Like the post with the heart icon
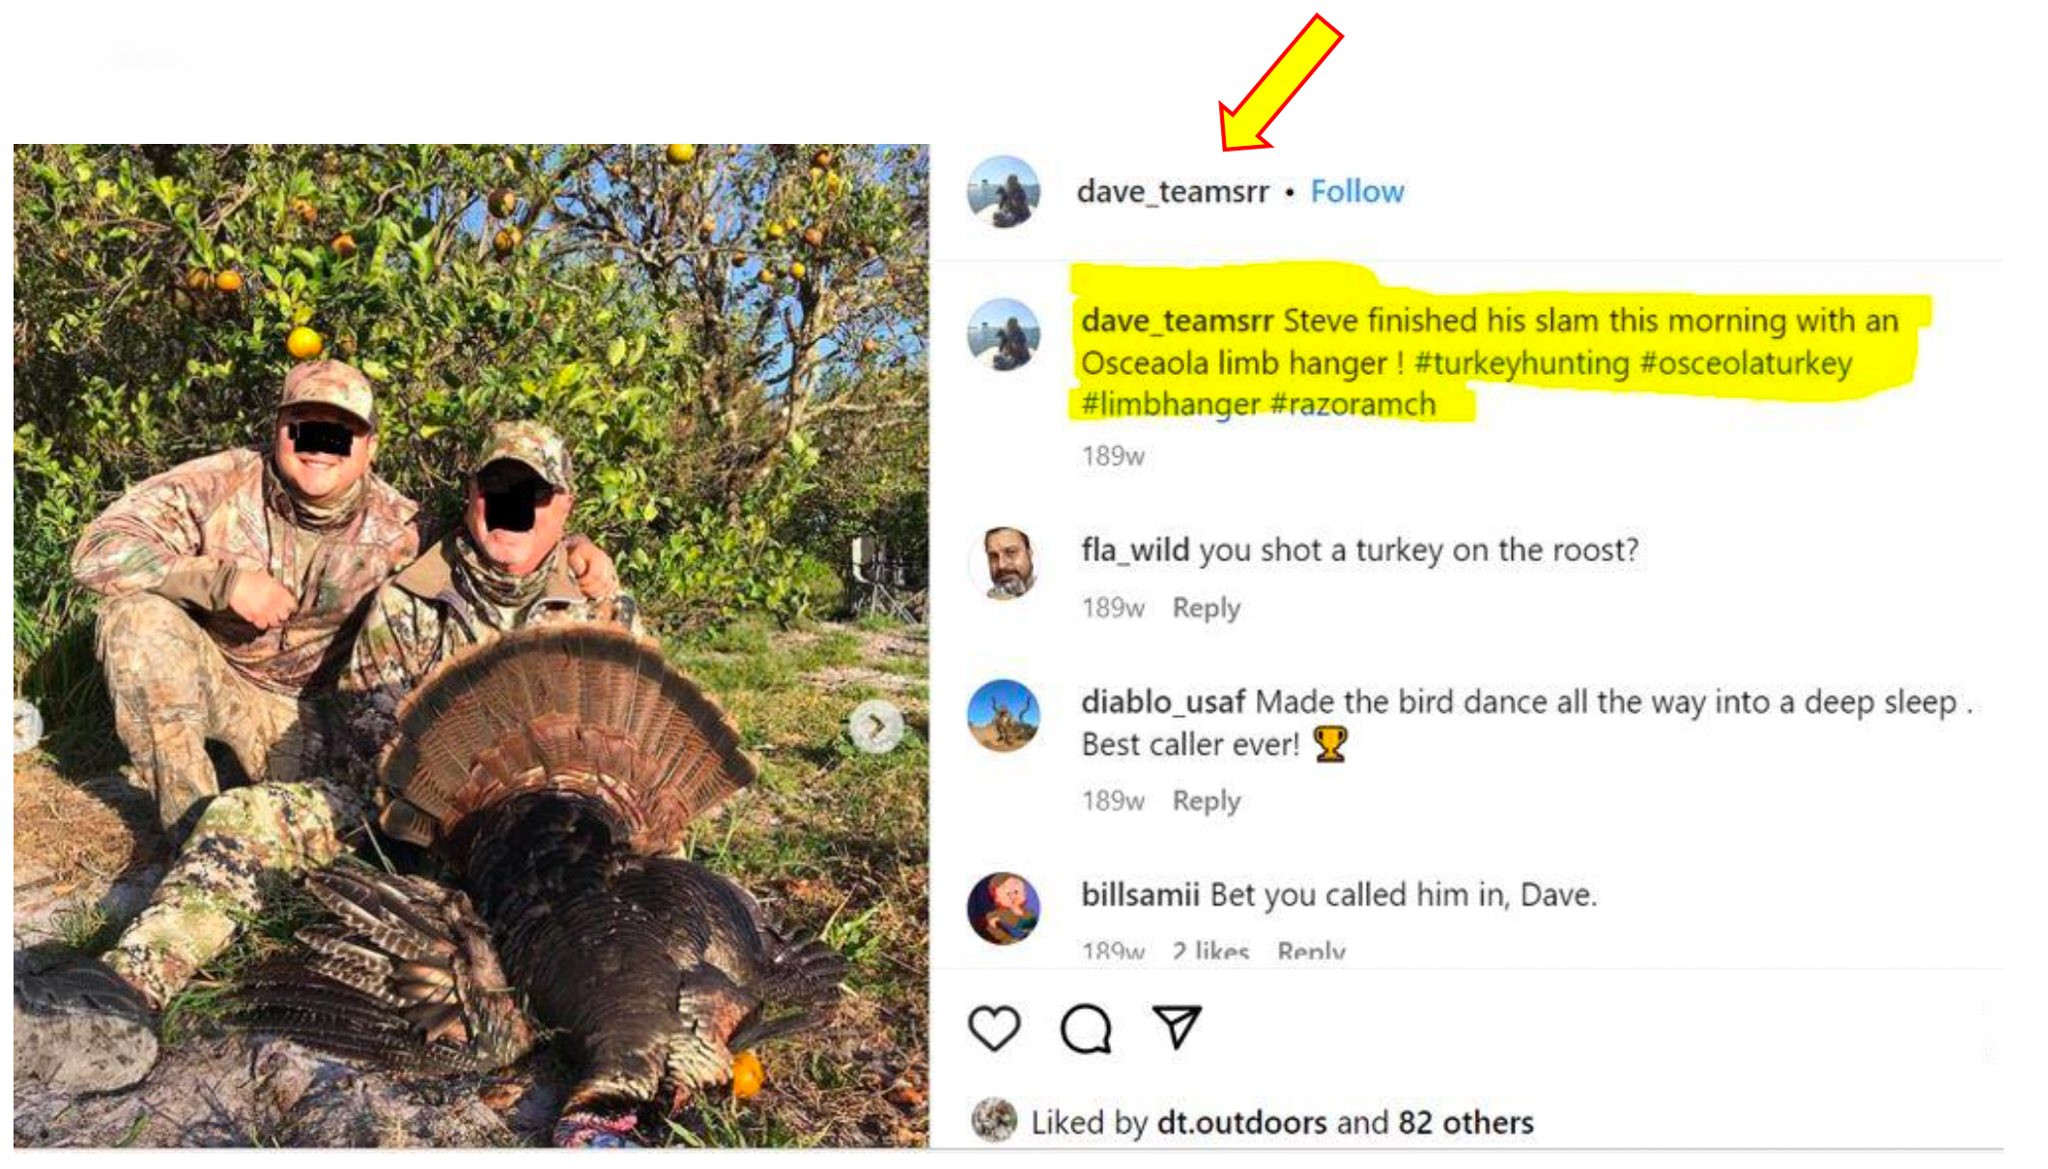This screenshot has width=2048, height=1169. [993, 1028]
